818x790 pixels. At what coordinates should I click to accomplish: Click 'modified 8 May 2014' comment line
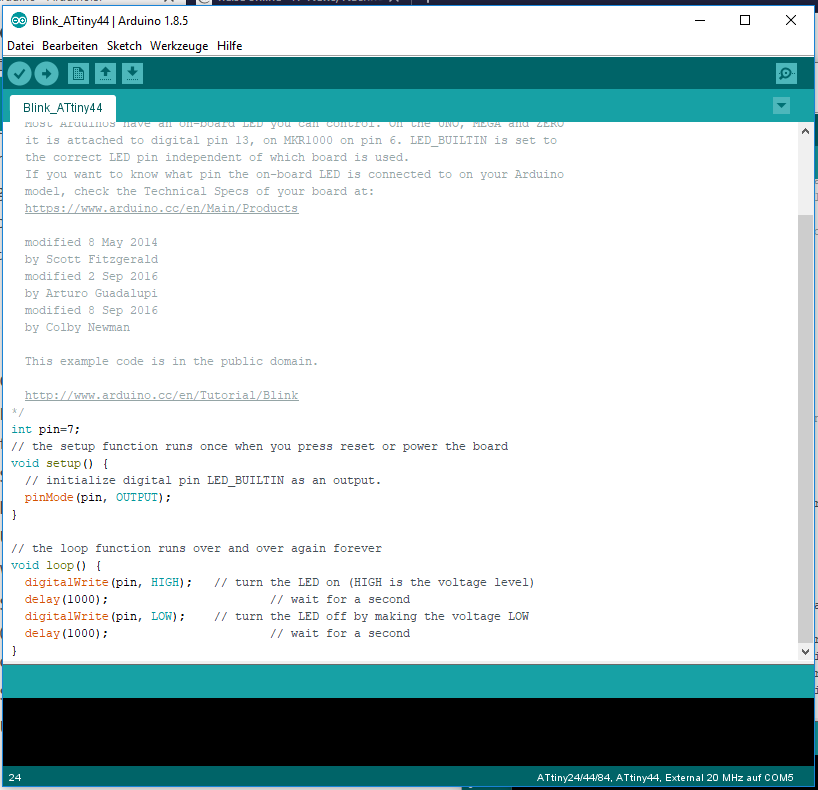tap(91, 242)
